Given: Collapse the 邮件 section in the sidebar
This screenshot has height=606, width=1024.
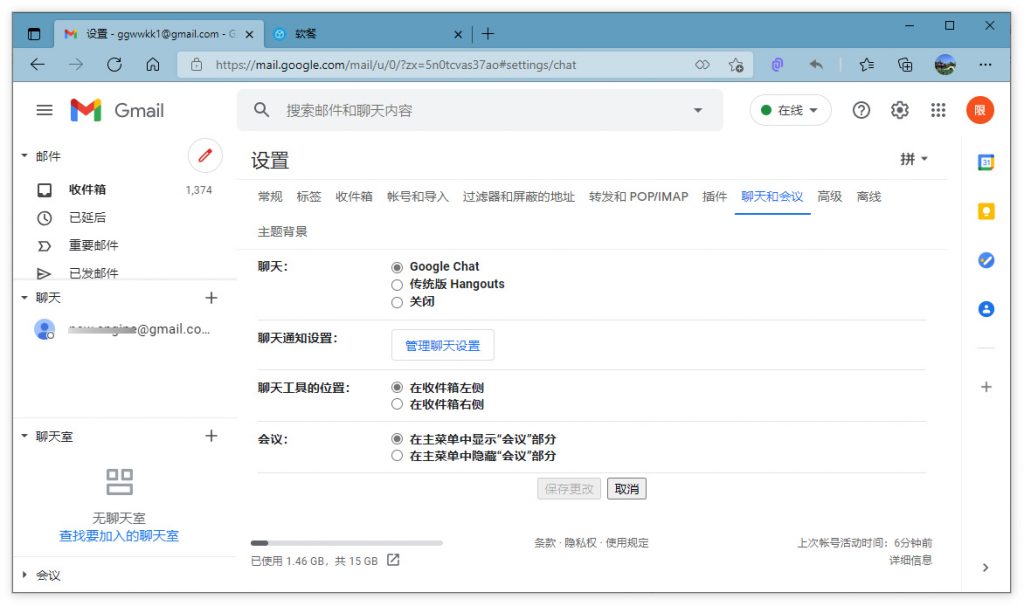Looking at the screenshot, I should coord(24,155).
